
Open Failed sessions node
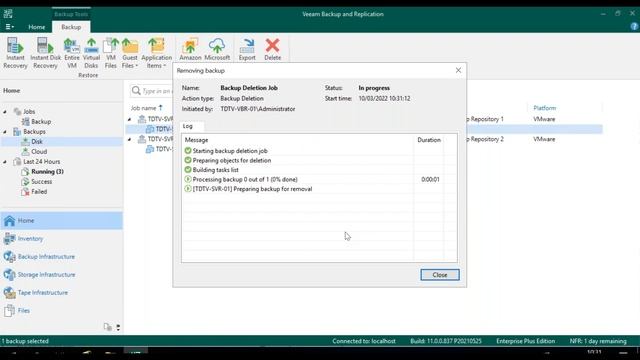(39, 191)
